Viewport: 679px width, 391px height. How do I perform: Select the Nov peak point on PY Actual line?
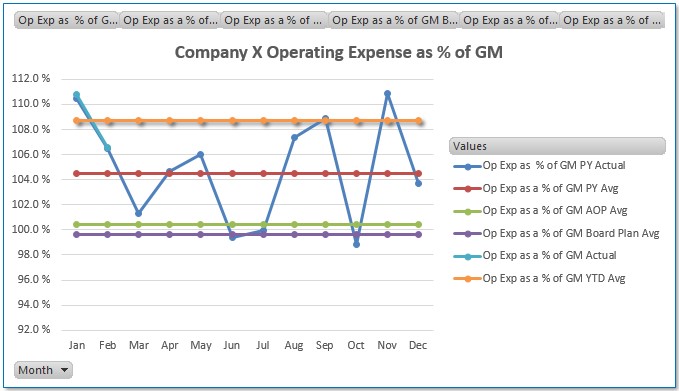388,94
